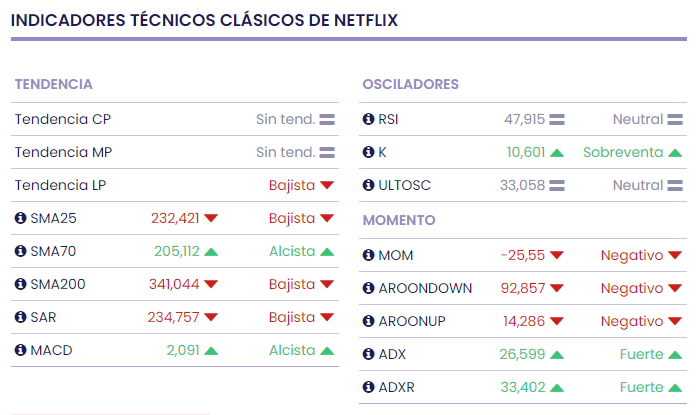Click the K oscillator value 10,601
Viewport: 697px width, 415px height.
pos(525,152)
